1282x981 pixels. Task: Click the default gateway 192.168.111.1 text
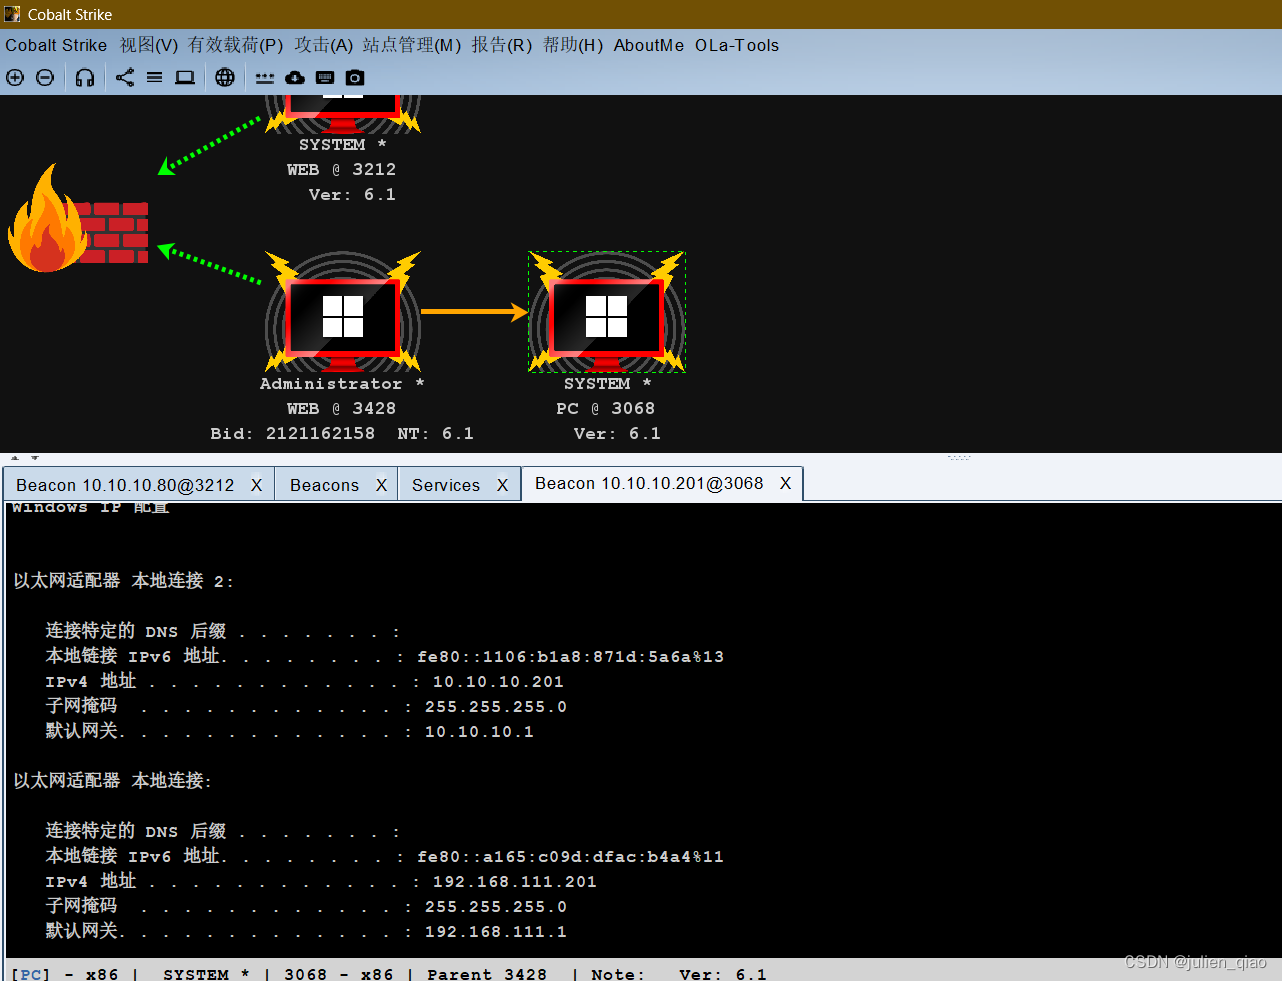coord(495,932)
